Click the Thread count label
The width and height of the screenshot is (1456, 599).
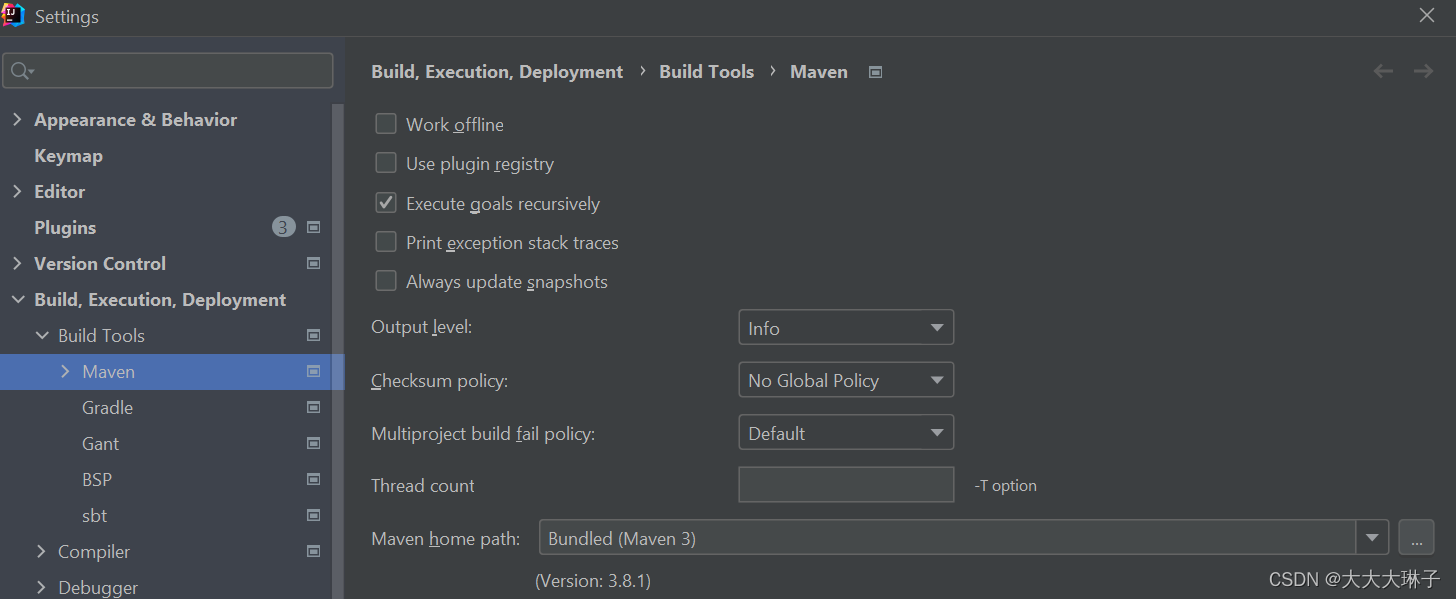click(423, 486)
